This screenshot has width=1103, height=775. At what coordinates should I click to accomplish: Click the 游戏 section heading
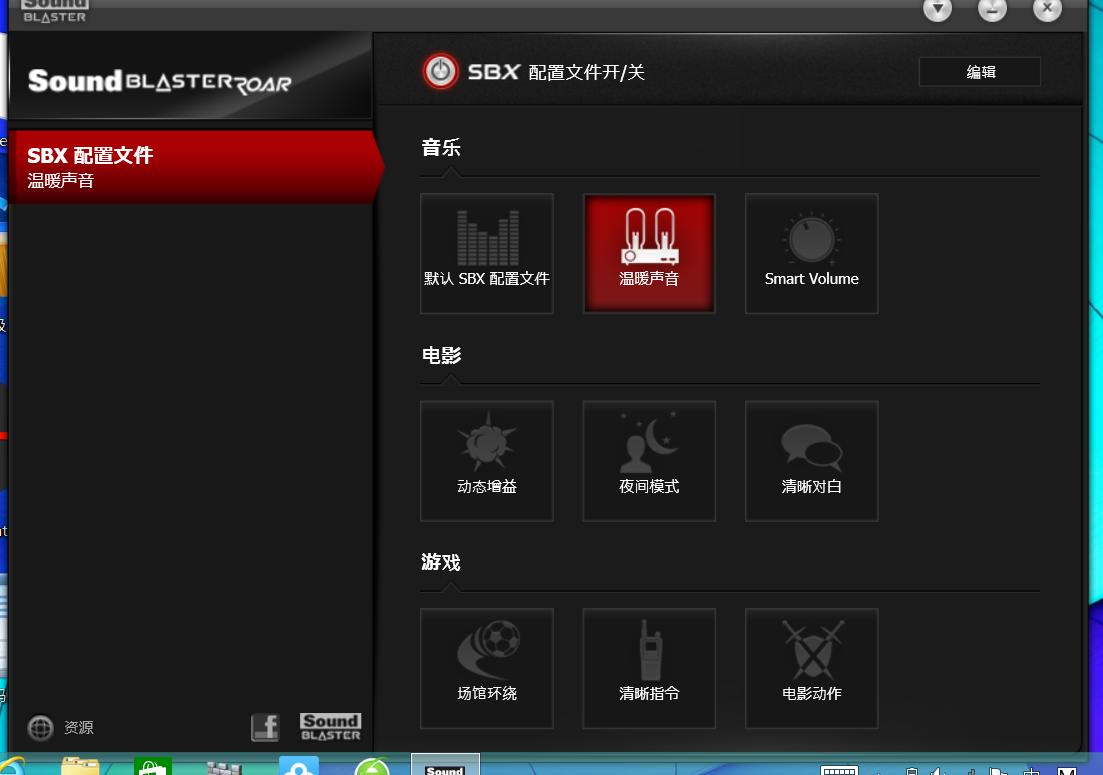441,563
